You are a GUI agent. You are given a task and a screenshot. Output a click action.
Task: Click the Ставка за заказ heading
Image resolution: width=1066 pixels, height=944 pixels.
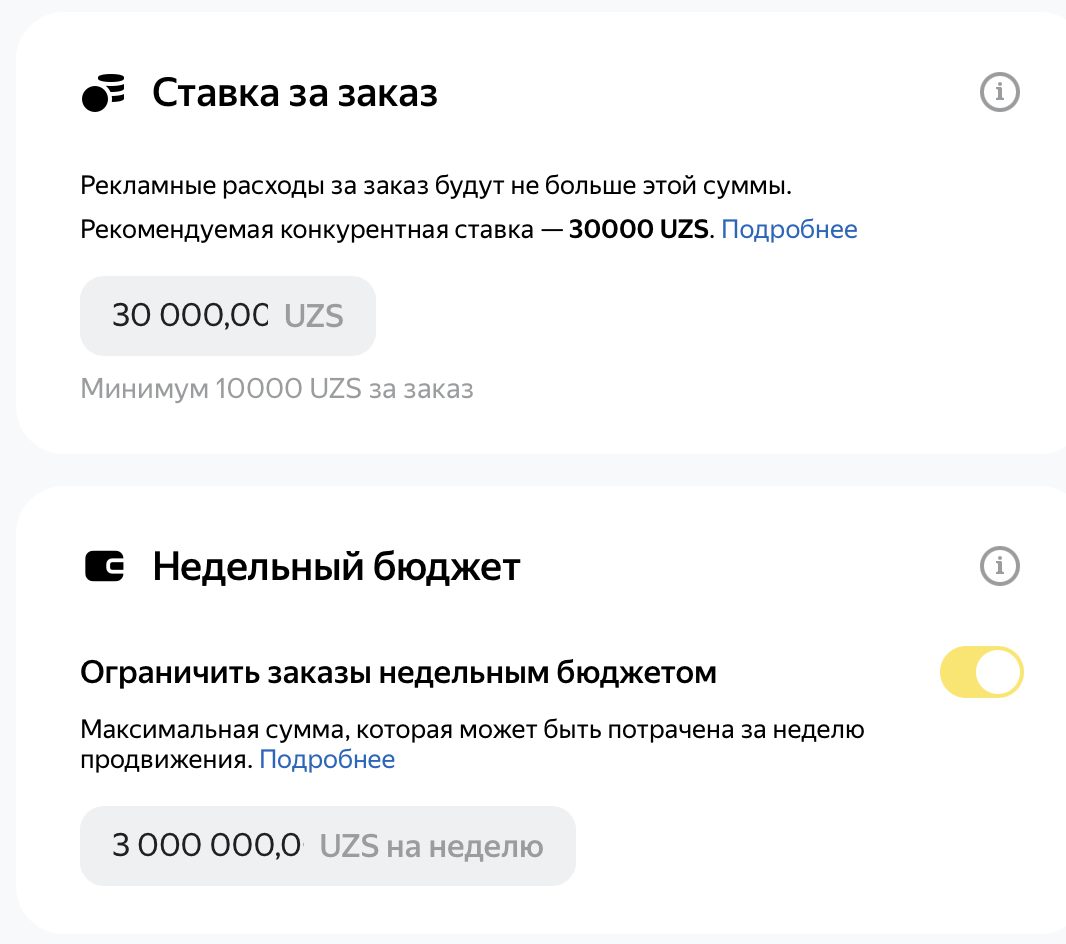[294, 92]
